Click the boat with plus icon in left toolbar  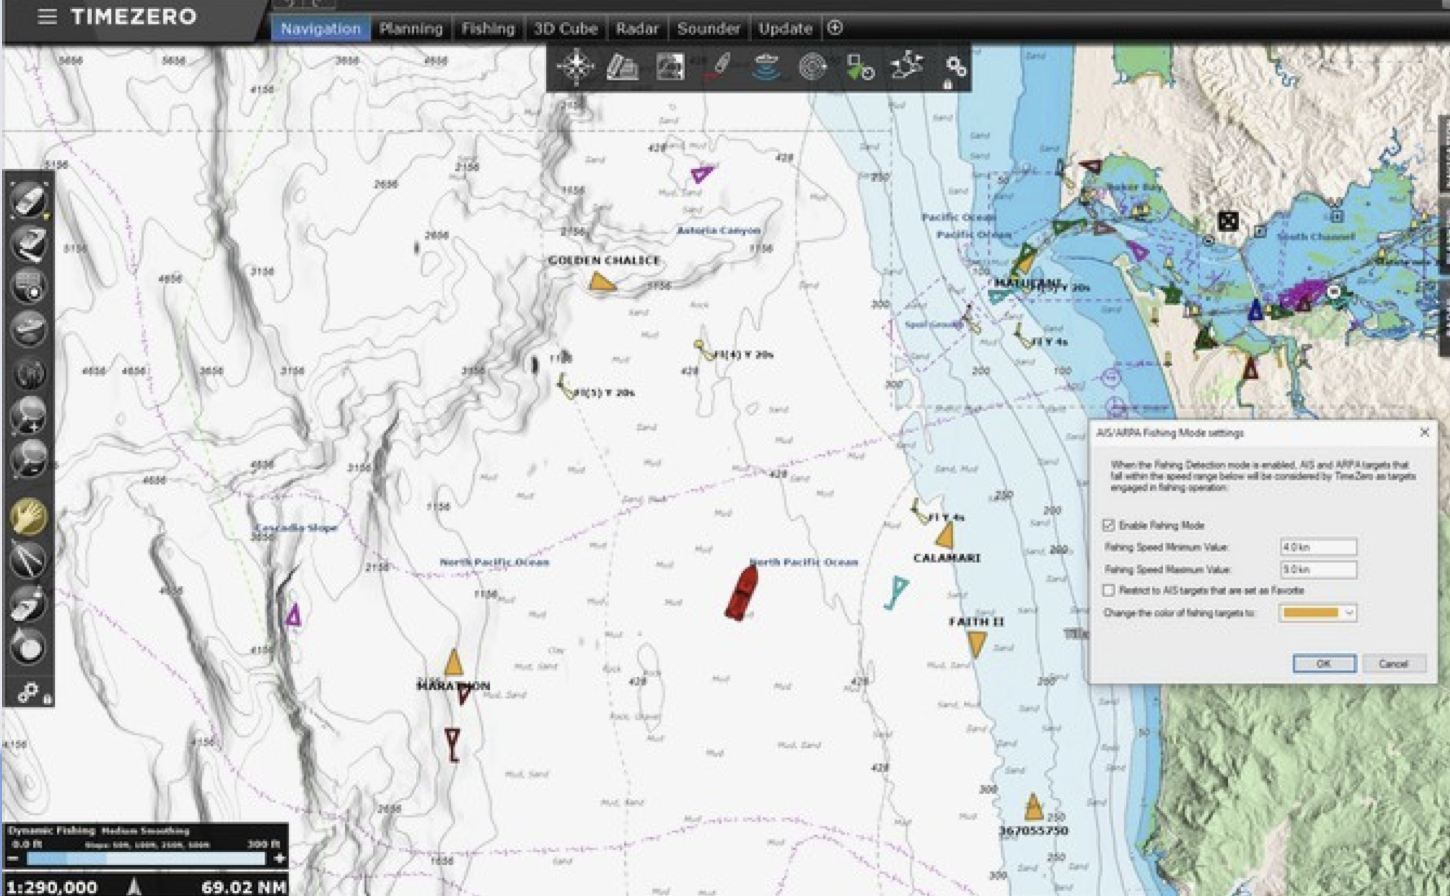point(28,603)
